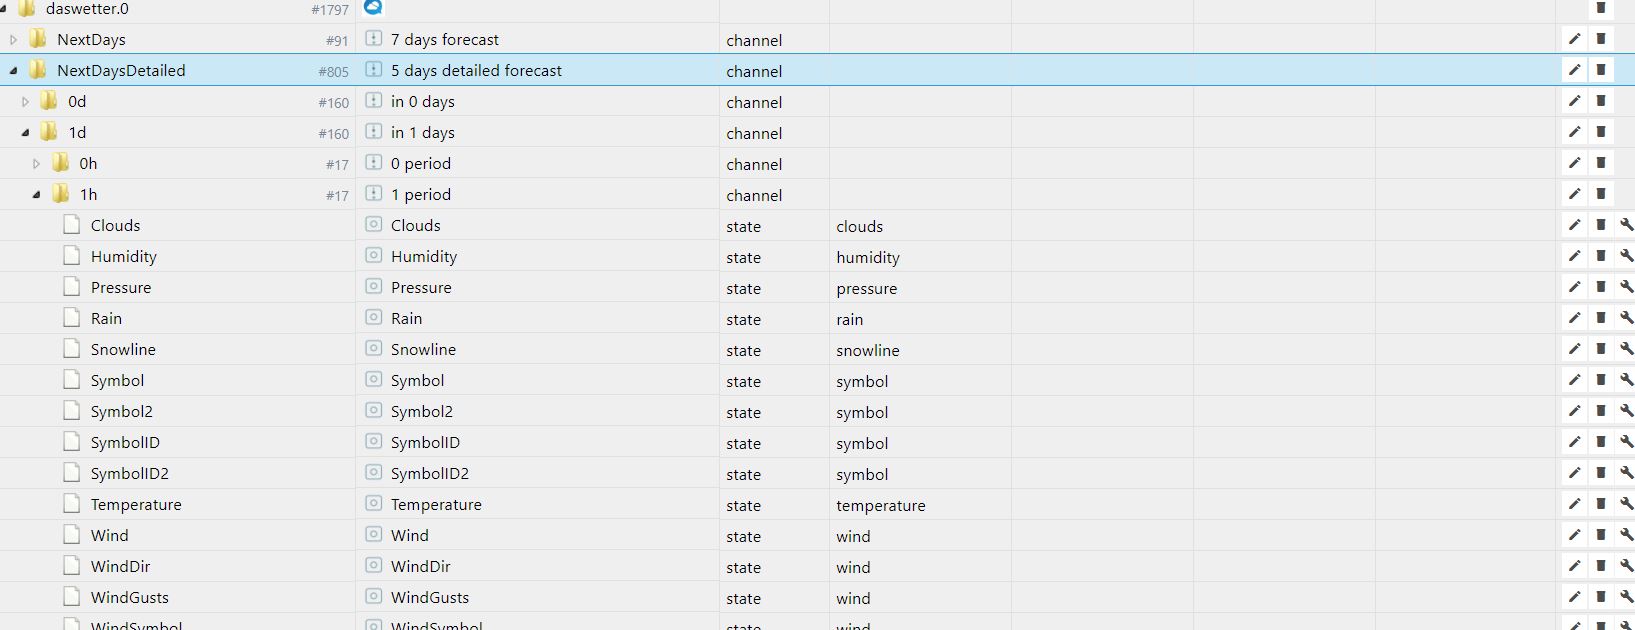Collapse the NextDaysDetailed folder

point(13,71)
